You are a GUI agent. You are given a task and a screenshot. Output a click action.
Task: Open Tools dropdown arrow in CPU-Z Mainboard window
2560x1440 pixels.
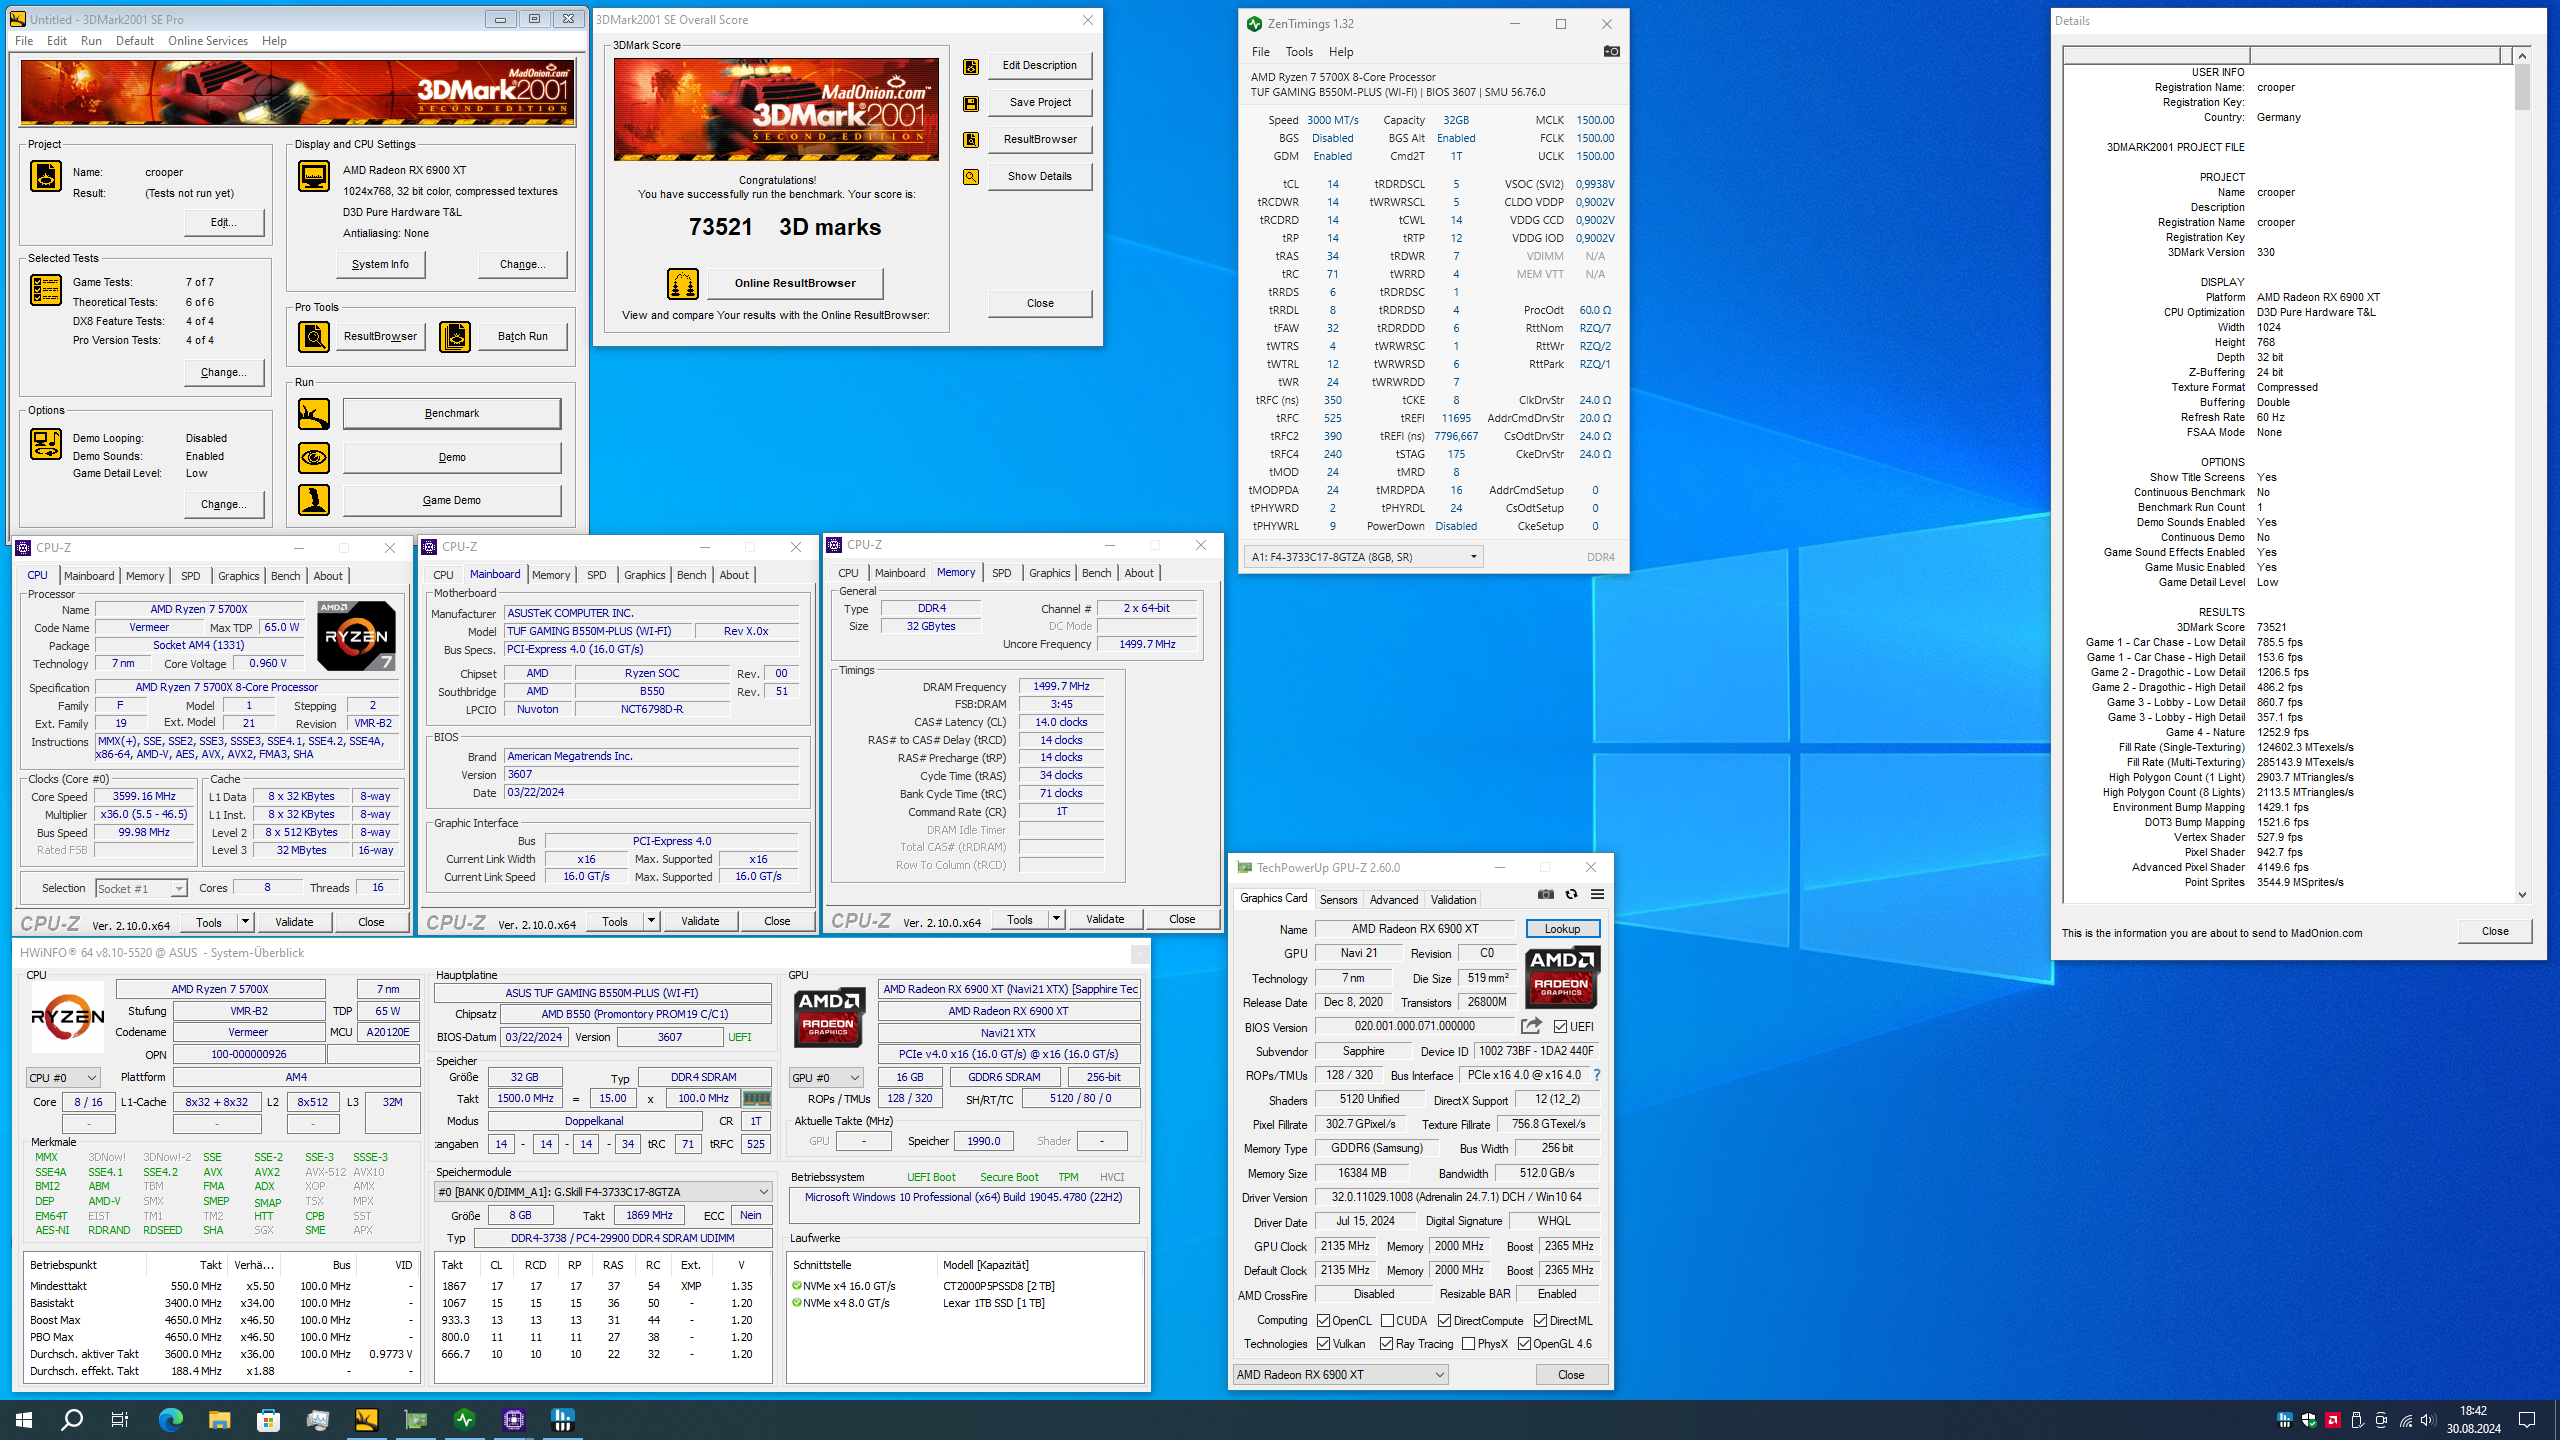(651, 921)
